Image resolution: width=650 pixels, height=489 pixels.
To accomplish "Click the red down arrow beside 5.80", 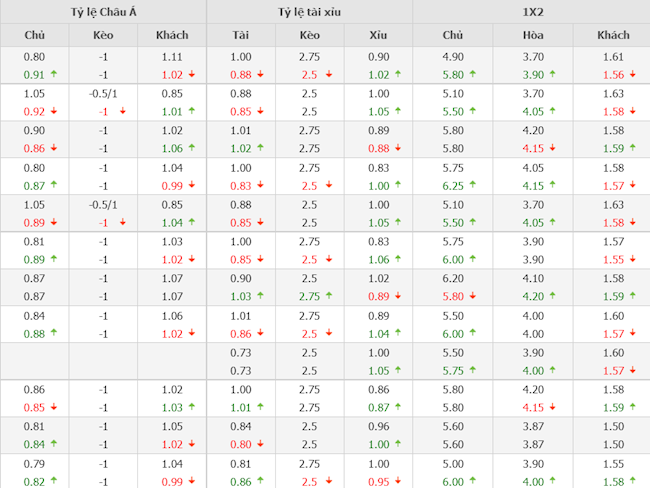I will (x=475, y=296).
